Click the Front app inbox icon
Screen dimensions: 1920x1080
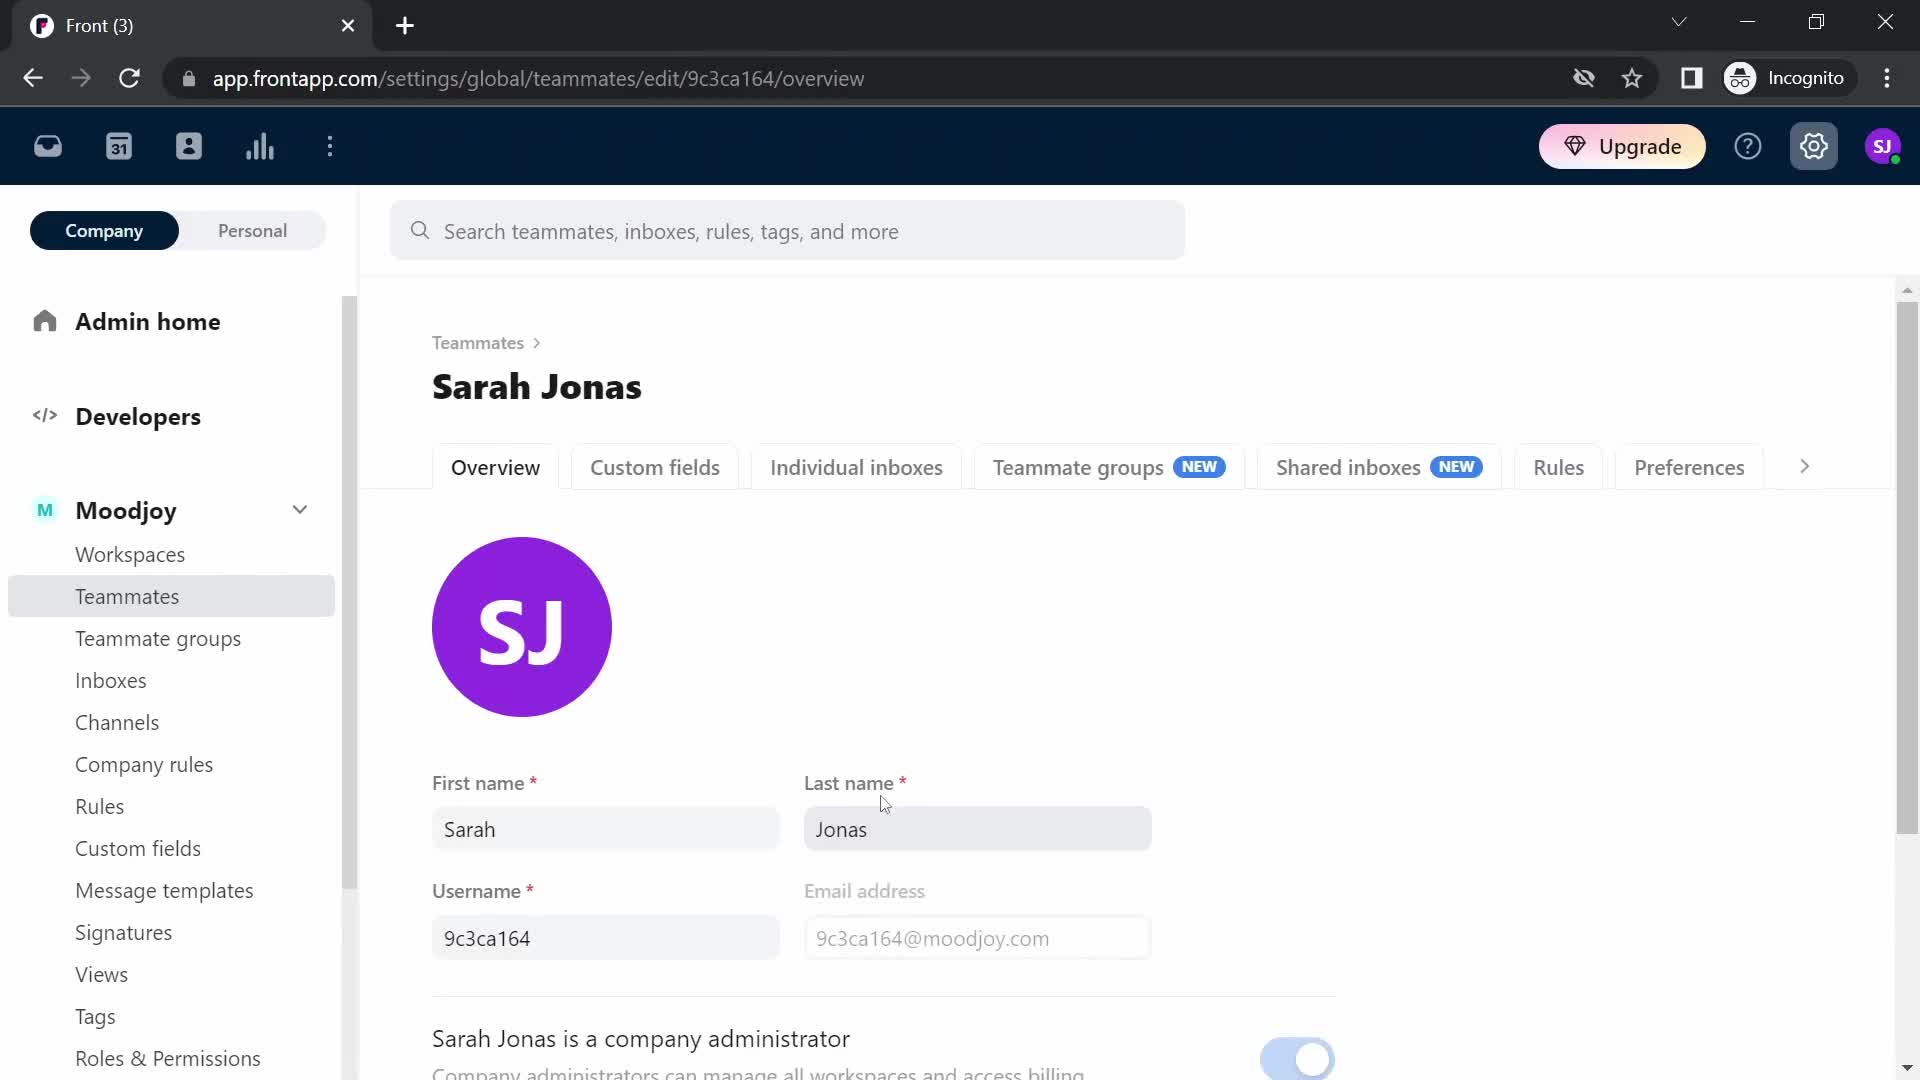point(47,148)
